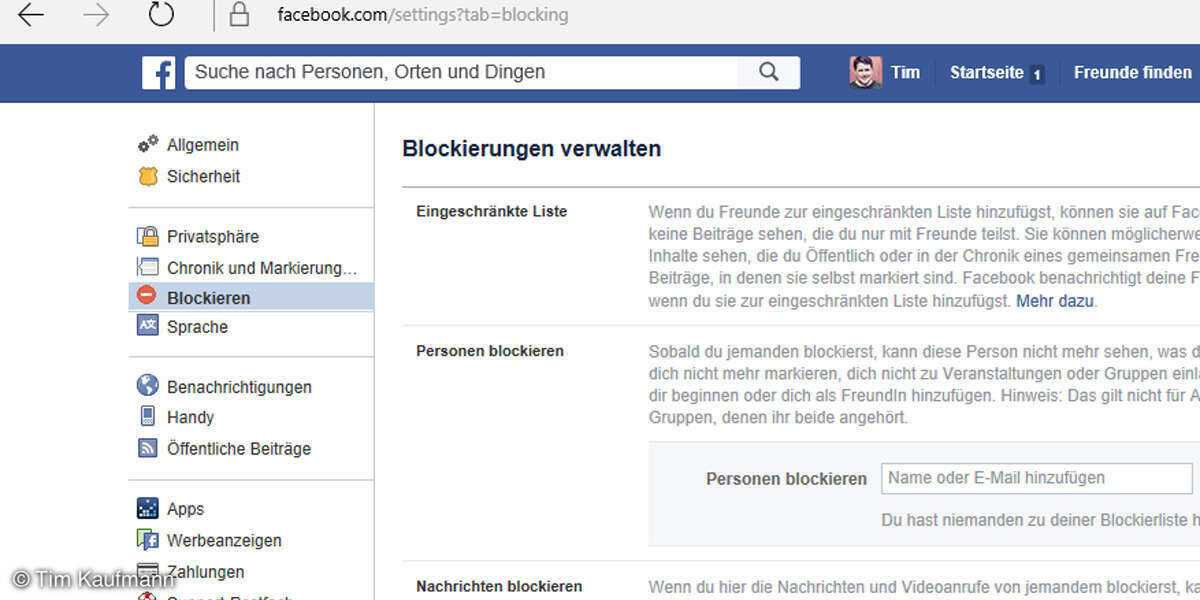Click the browser back arrow
Image resolution: width=1200 pixels, height=600 pixels.
pyautogui.click(x=31, y=15)
